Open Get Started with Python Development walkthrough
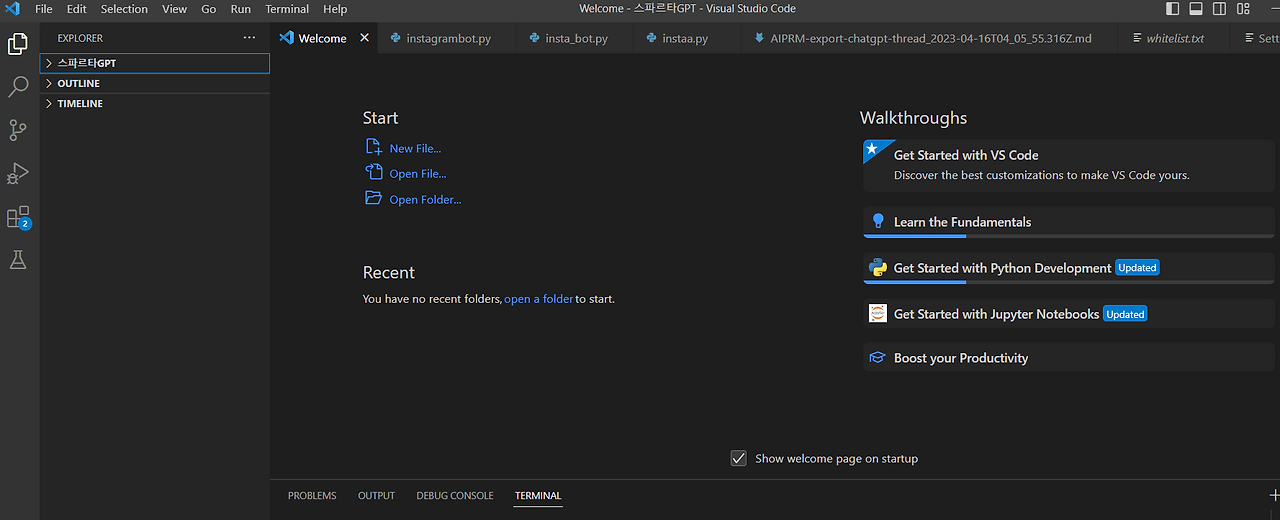This screenshot has height=520, width=1280. pos(1071,268)
